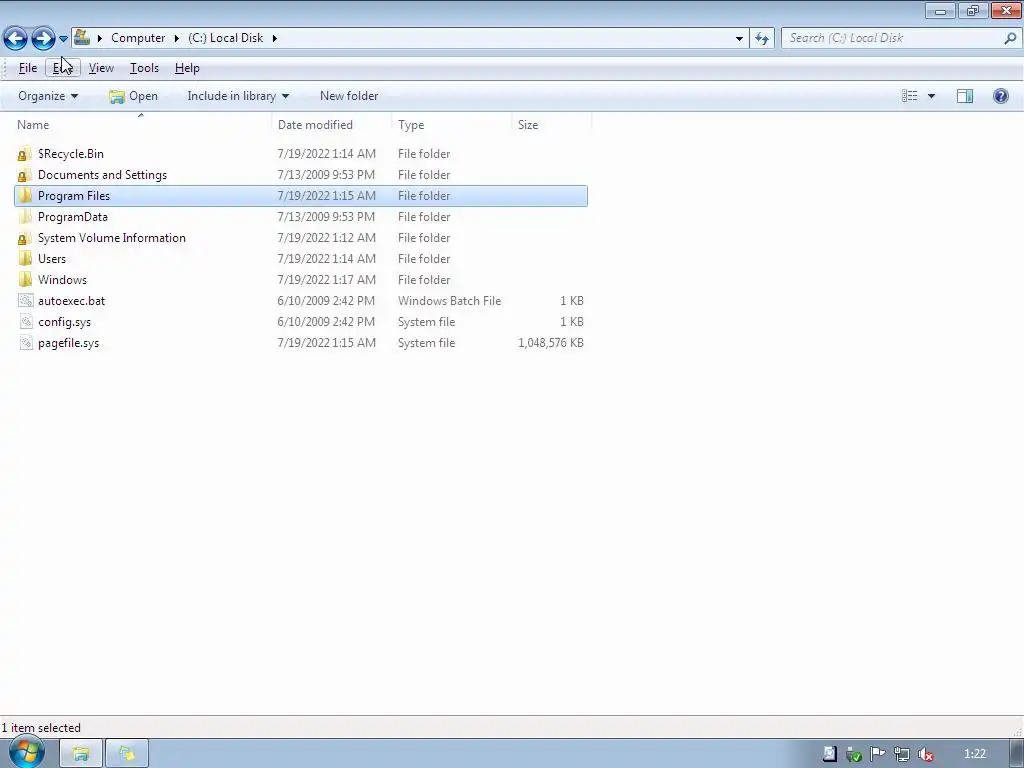Select the Users folder icon
The height and width of the screenshot is (768, 1024).
click(x=25, y=259)
